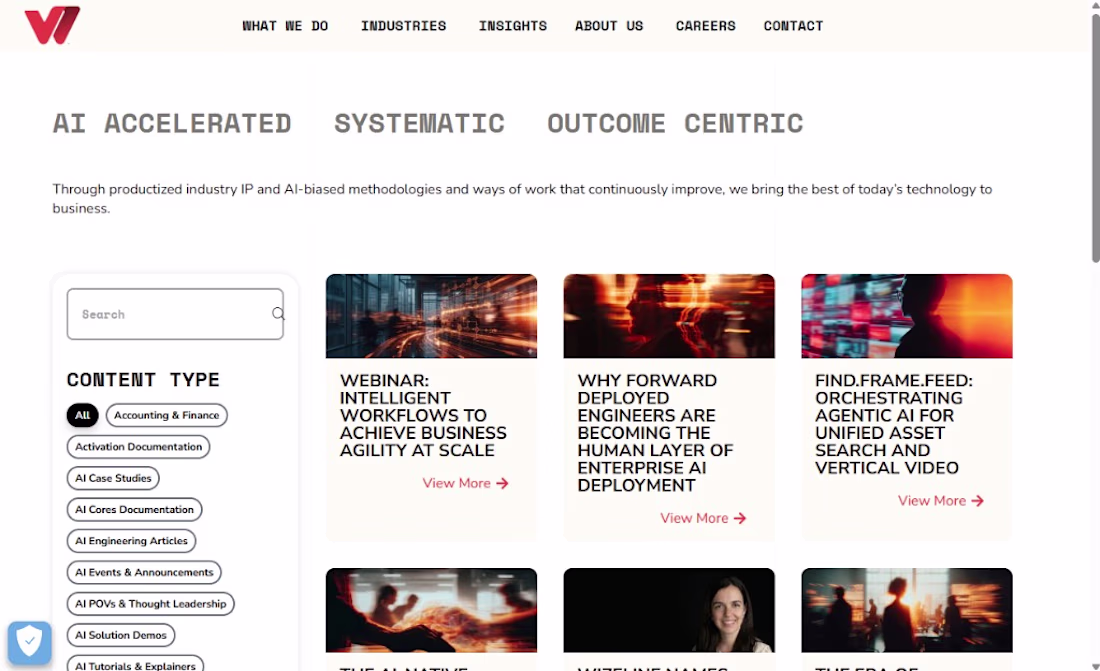Viewport: 1100px width, 671px height.
Task: Open the Webinar card thumbnail image
Action: coord(431,316)
